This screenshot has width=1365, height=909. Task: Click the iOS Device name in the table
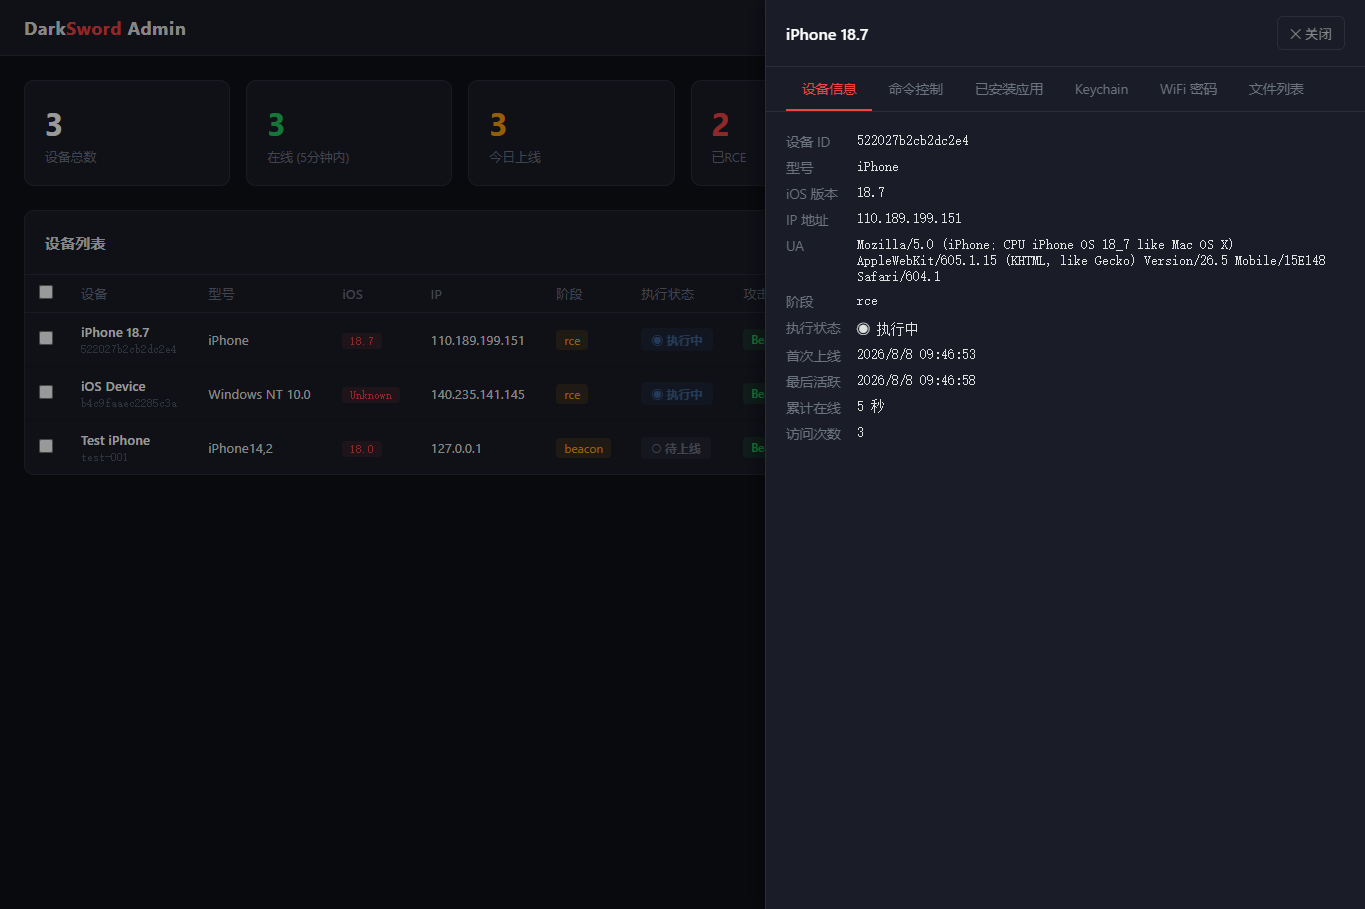pyautogui.click(x=113, y=386)
